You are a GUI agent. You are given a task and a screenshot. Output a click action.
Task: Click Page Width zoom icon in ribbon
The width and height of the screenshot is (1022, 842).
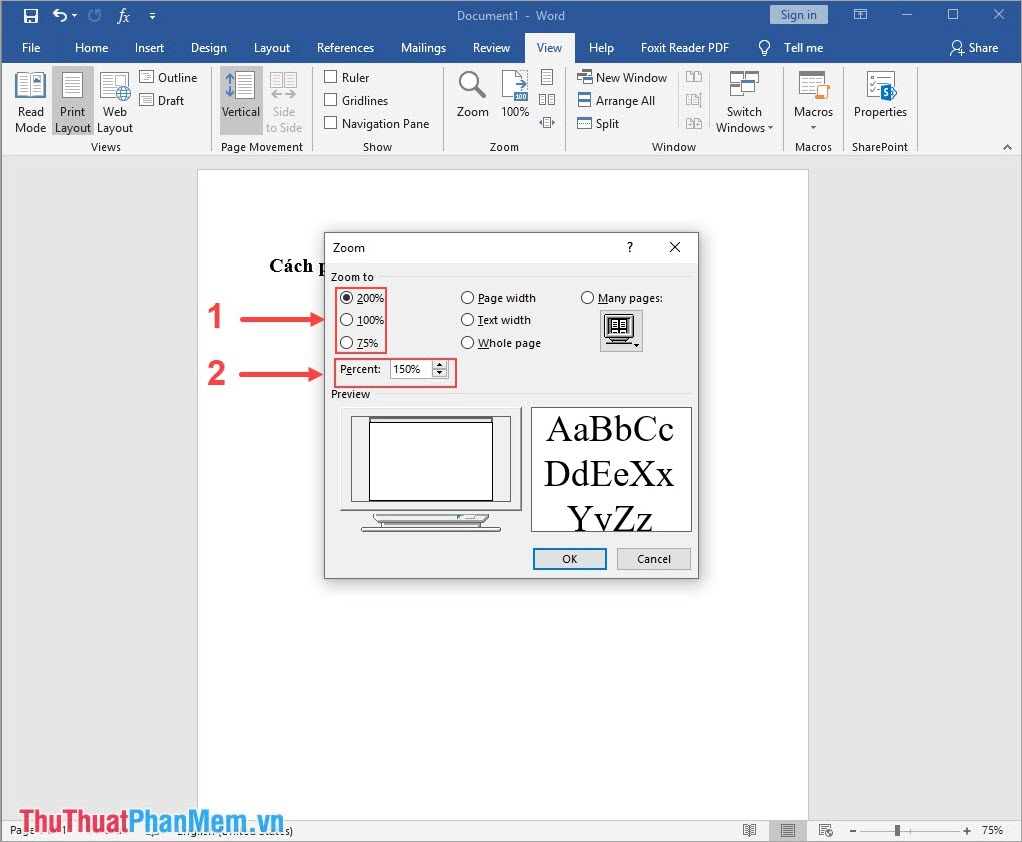[547, 123]
